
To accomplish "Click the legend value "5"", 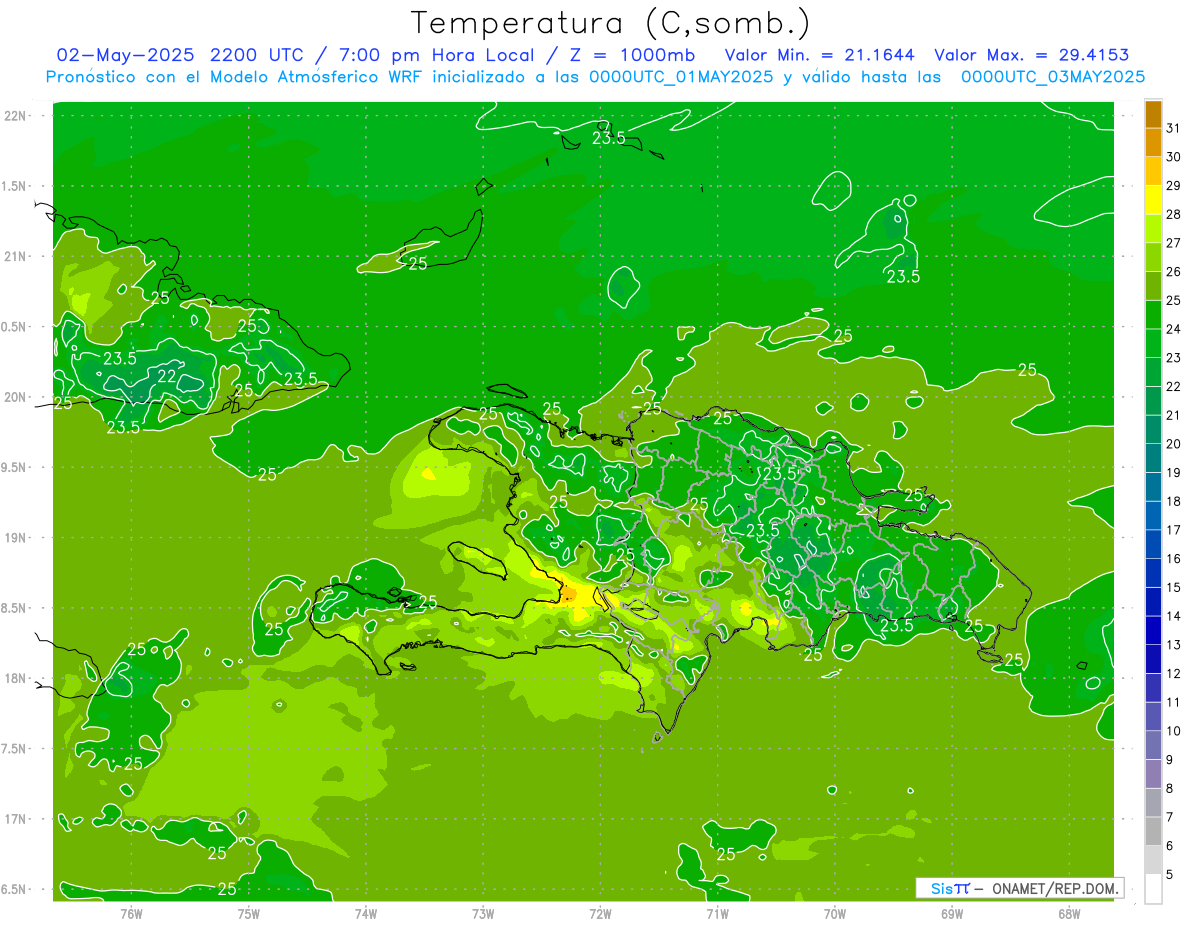I will (x=1170, y=875).
